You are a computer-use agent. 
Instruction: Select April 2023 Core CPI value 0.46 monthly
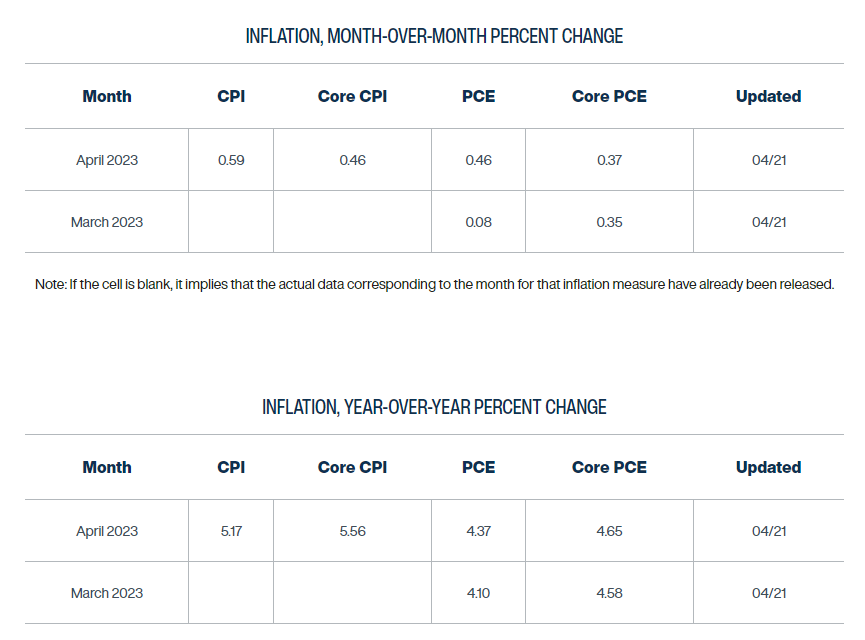pos(353,160)
